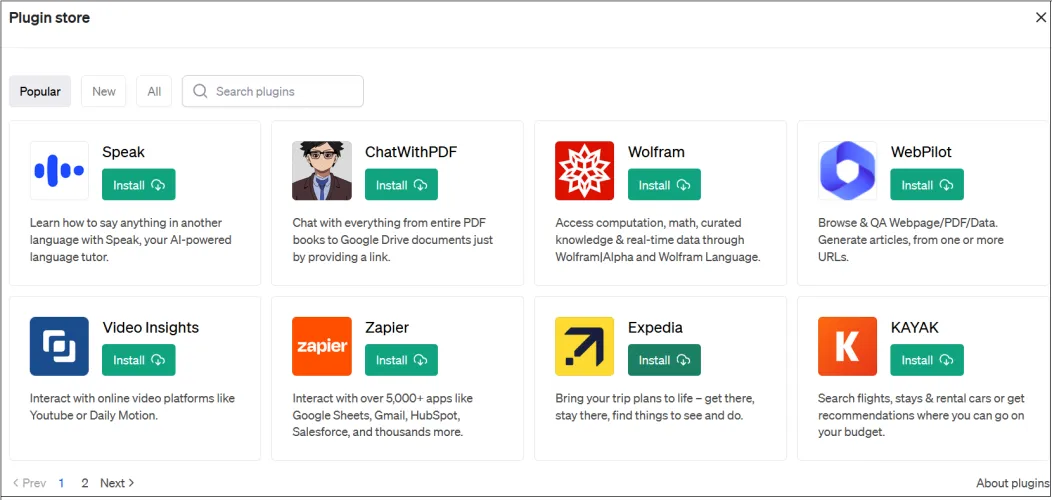Open the About plugins link
Image resolution: width=1052 pixels, height=500 pixels.
click(1012, 483)
